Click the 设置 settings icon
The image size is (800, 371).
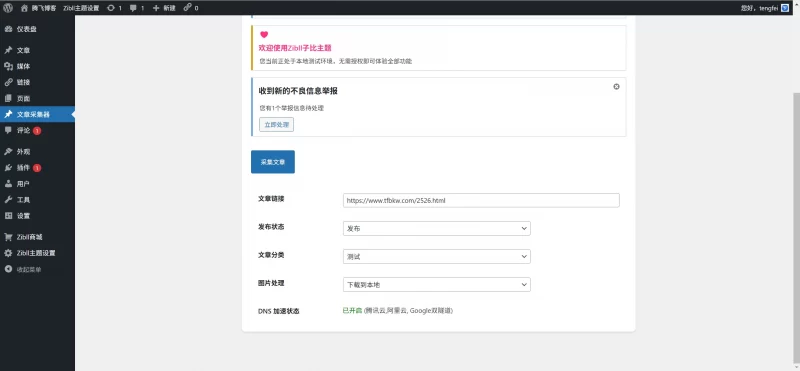coord(8,216)
